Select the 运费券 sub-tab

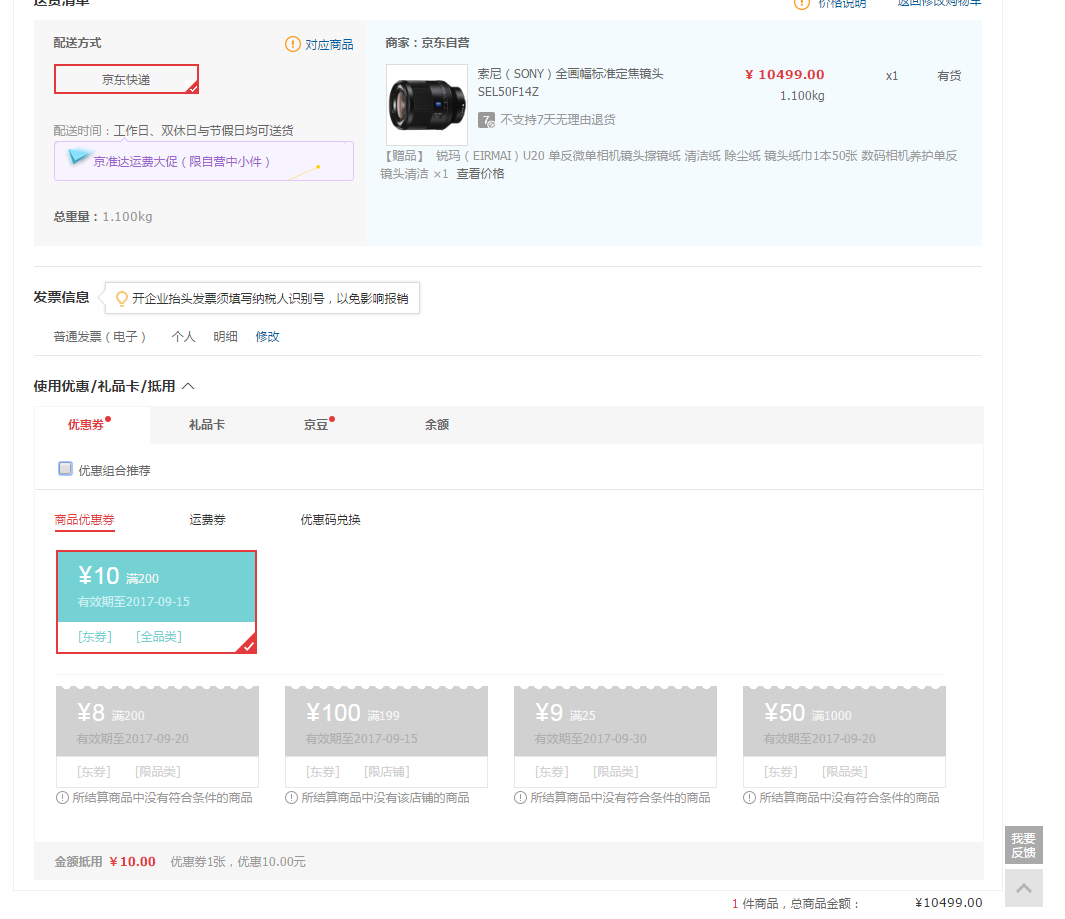207,520
